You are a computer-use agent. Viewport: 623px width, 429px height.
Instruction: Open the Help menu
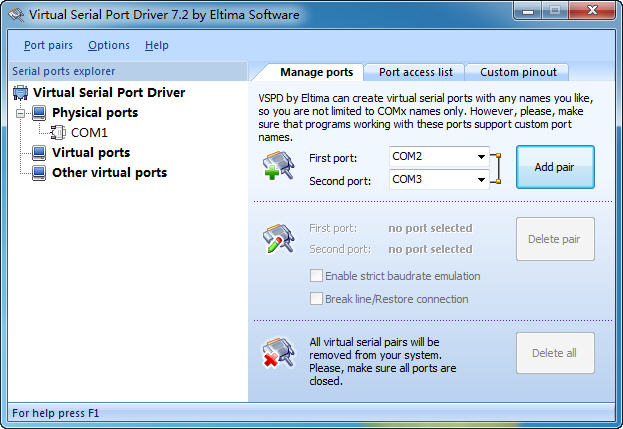(x=157, y=45)
